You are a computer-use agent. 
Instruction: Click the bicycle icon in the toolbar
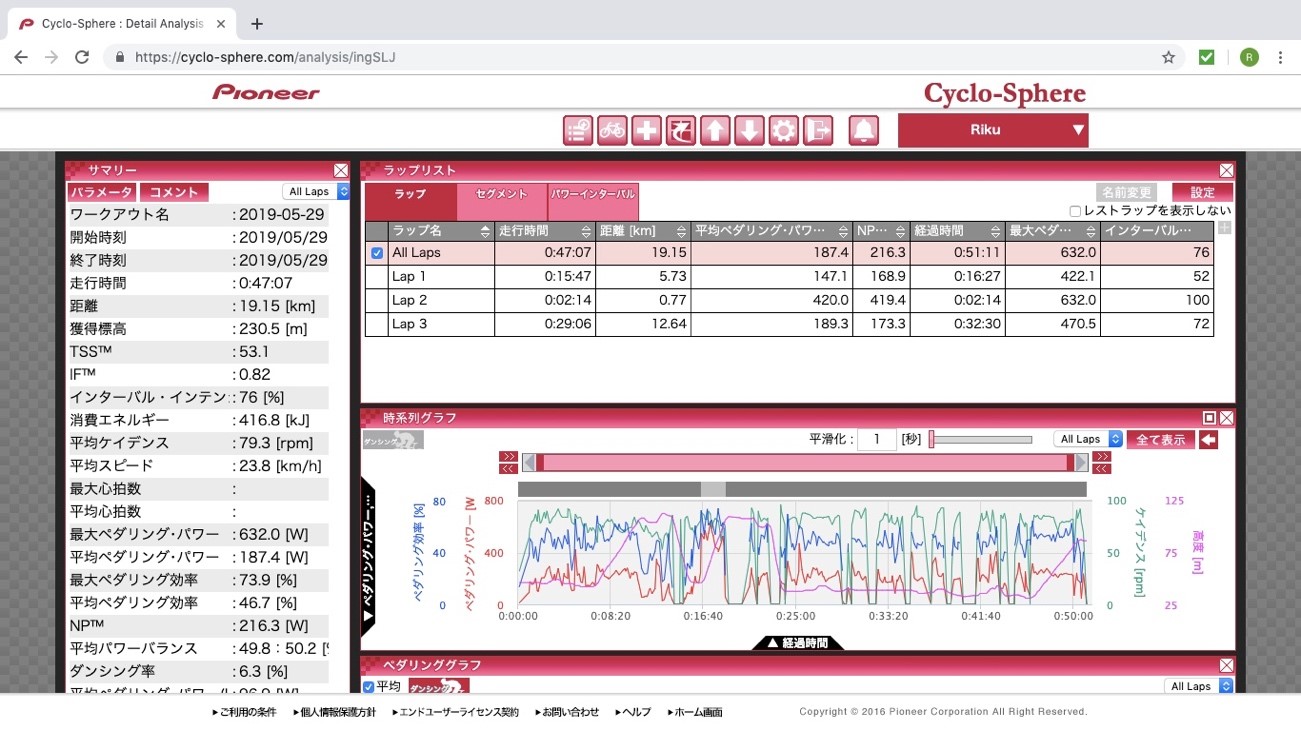click(612, 130)
